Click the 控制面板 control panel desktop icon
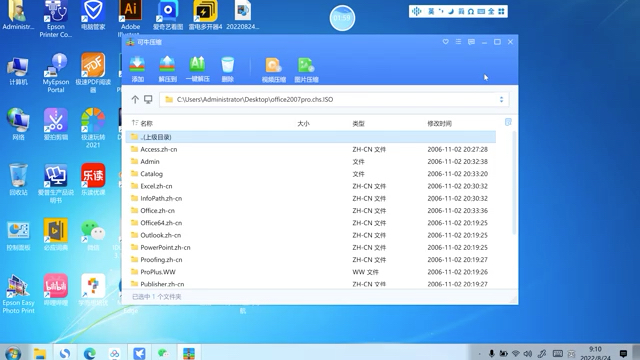The image size is (640, 360). click(x=18, y=235)
